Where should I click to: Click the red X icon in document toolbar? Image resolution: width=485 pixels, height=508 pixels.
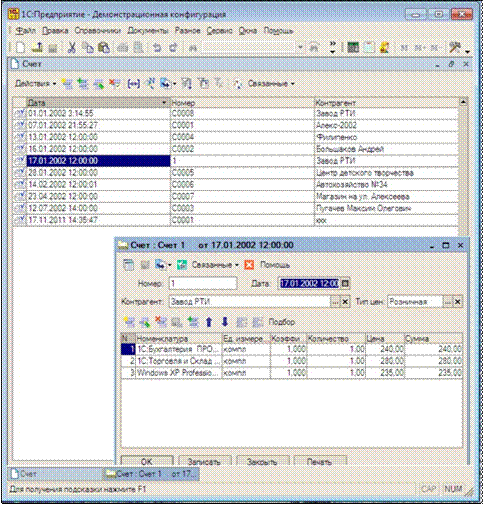tap(249, 265)
